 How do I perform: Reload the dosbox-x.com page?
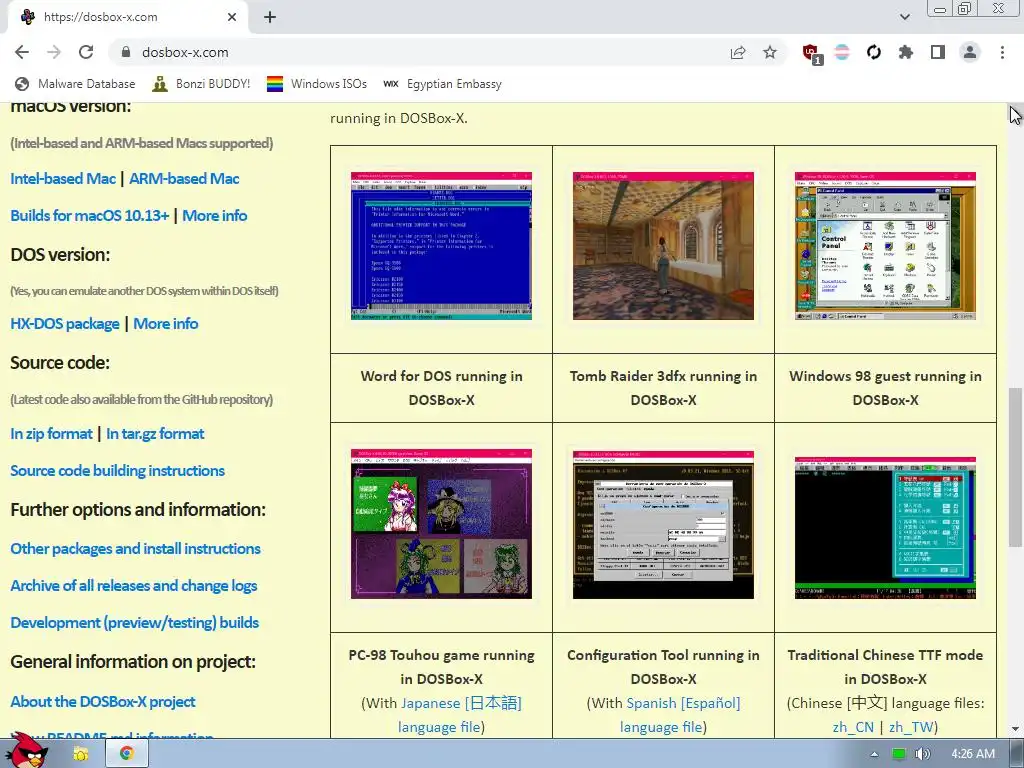86,52
